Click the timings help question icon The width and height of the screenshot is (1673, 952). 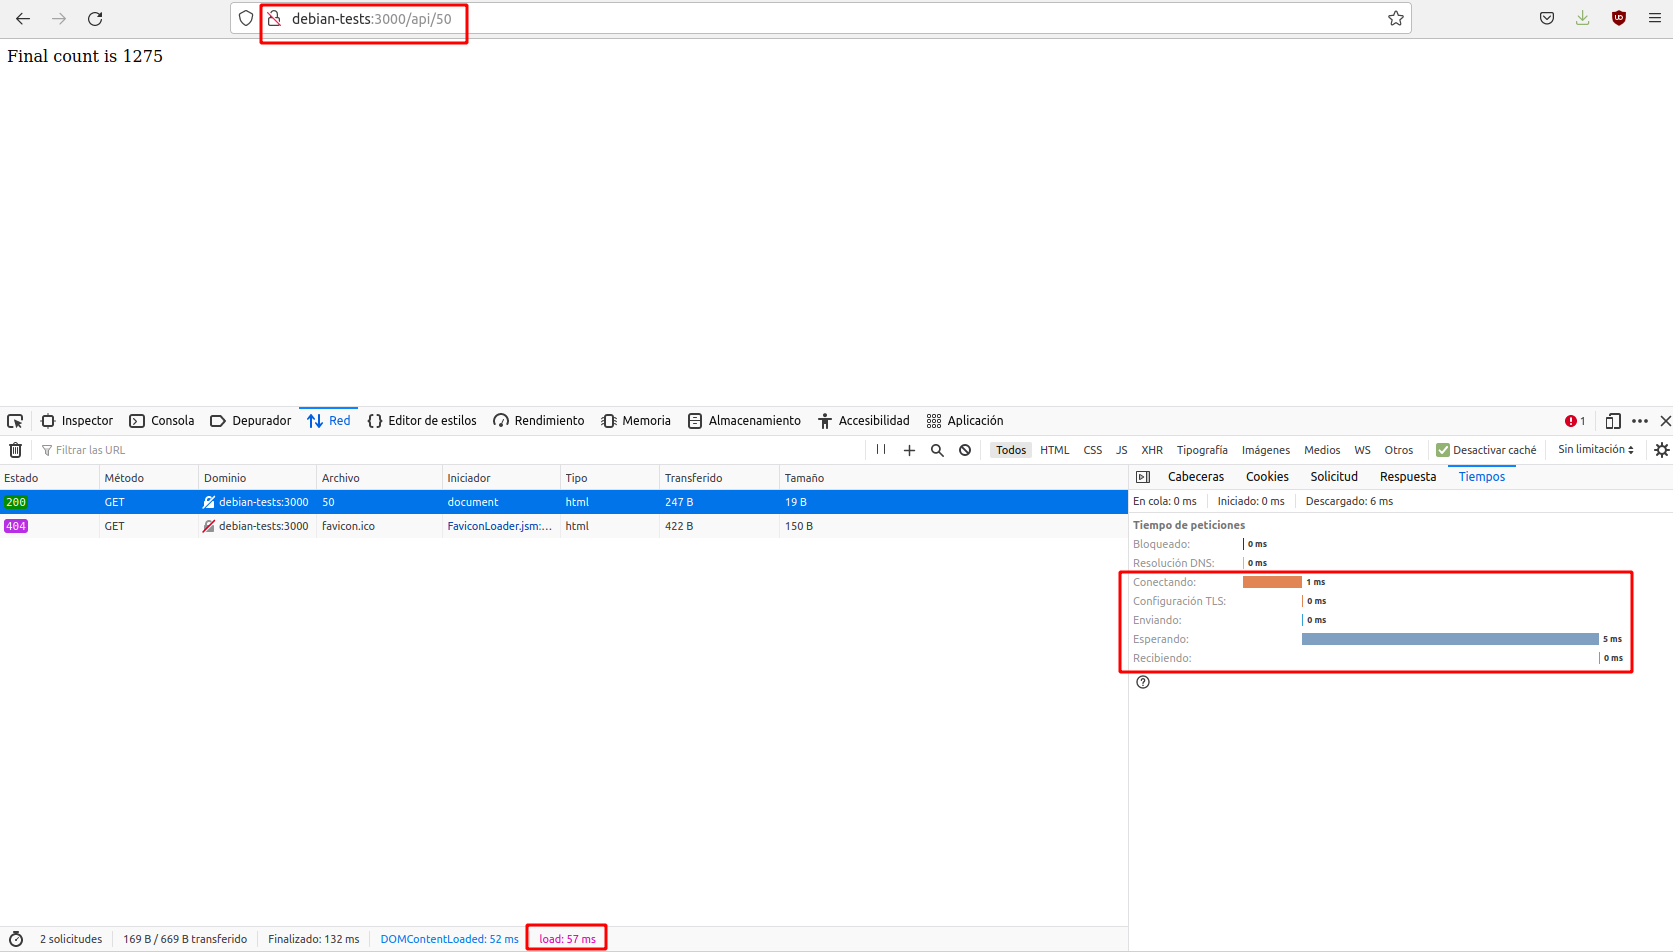[x=1143, y=682]
